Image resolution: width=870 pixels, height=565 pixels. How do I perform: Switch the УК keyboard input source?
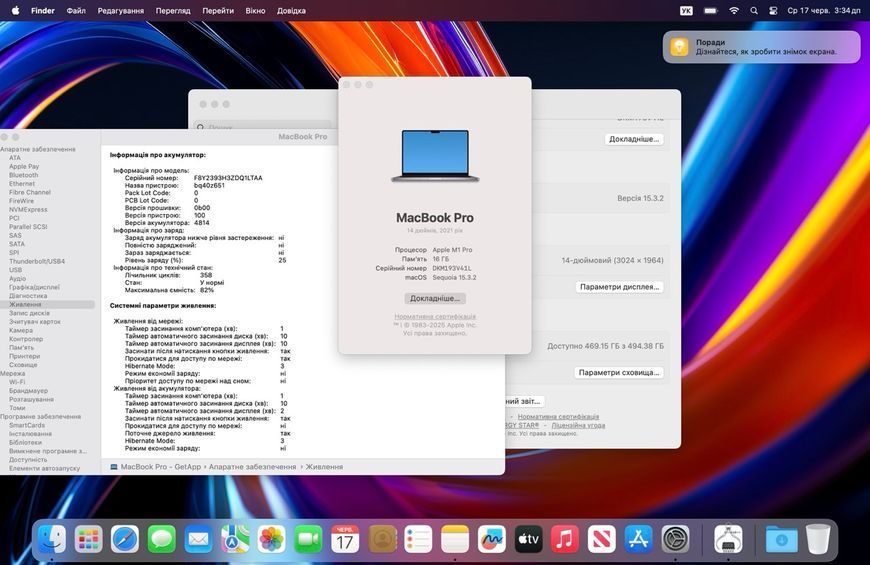(686, 10)
